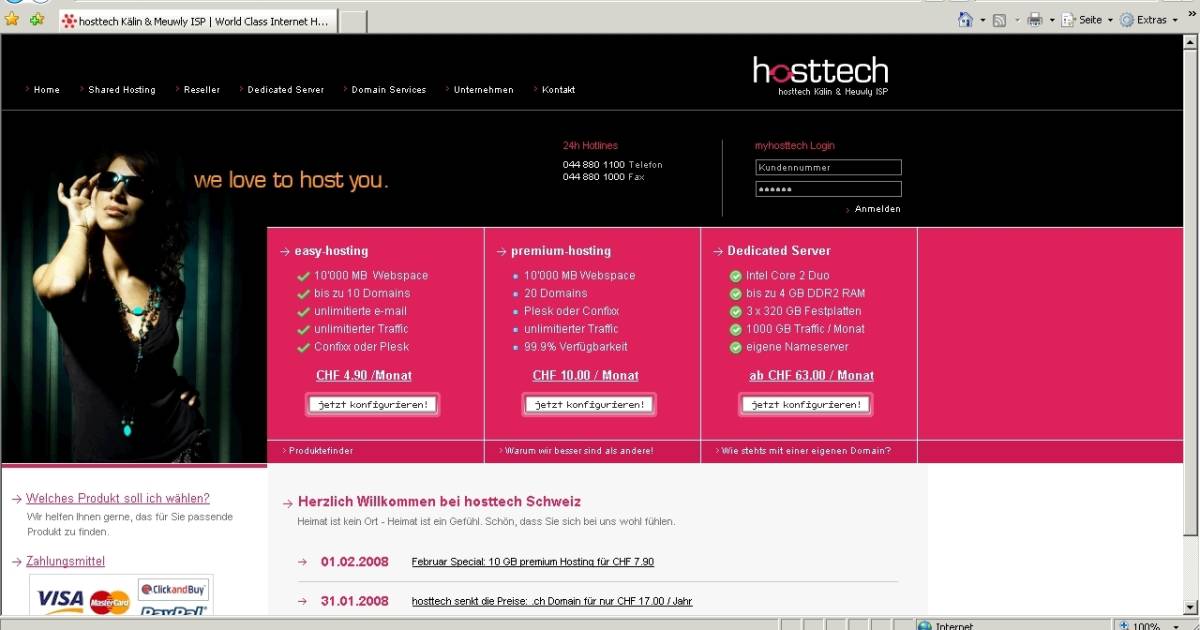Click the browser Home icon
Viewport: 1200px width, 630px height.
(x=964, y=19)
